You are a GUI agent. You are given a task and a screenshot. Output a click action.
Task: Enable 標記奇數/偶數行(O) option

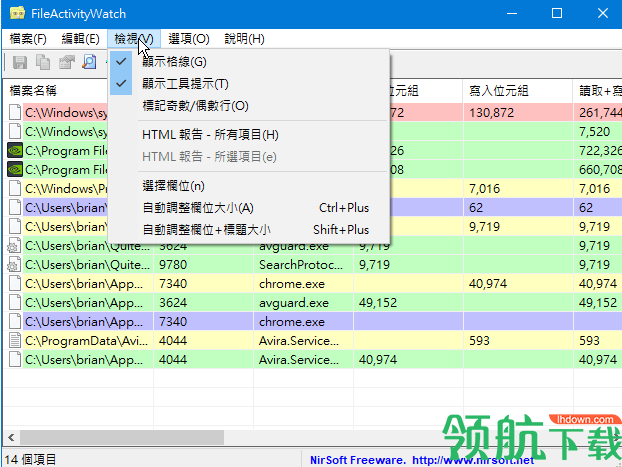point(249,106)
